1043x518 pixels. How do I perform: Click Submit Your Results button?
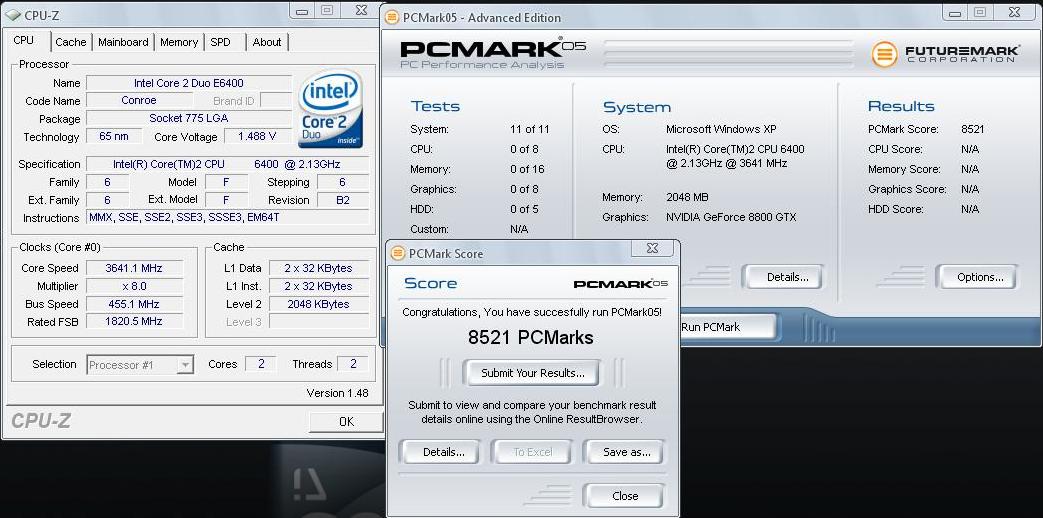[533, 373]
